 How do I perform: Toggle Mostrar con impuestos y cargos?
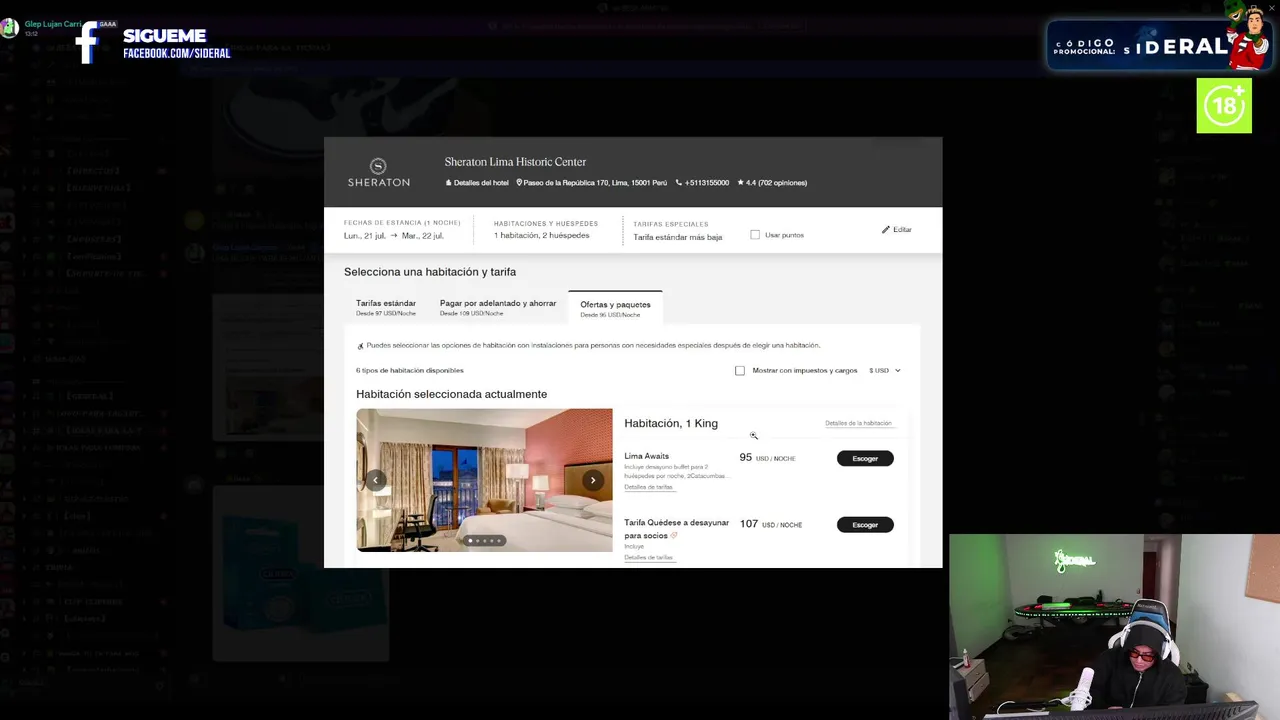click(740, 371)
